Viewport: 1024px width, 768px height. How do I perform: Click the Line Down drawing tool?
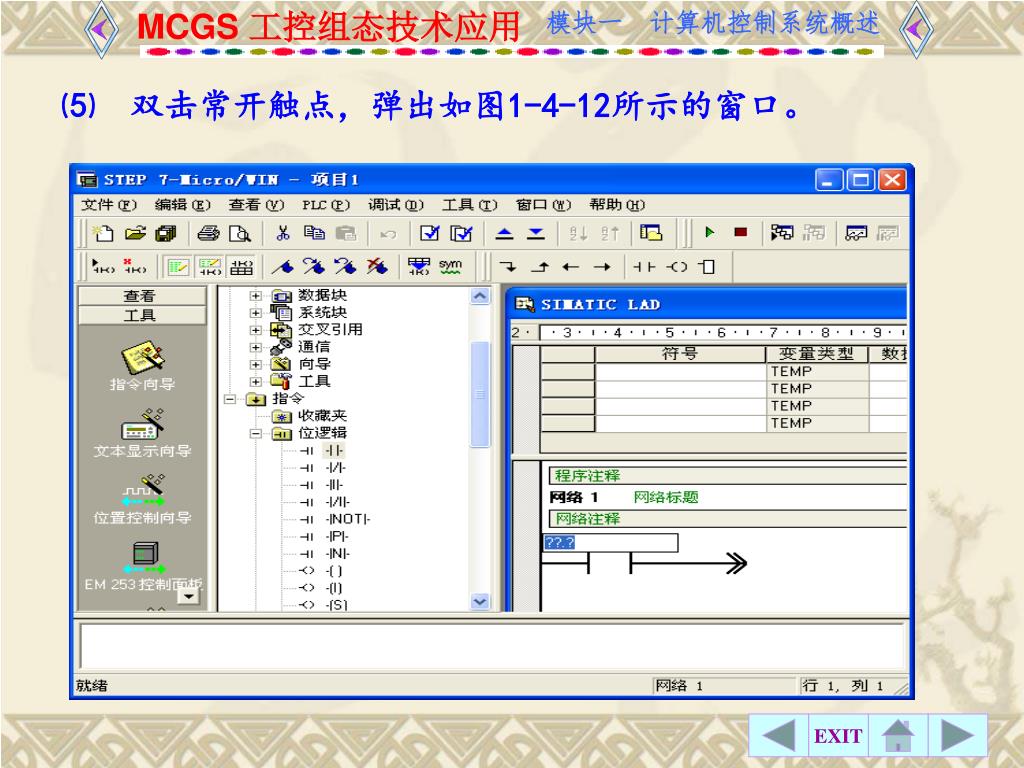coord(507,266)
